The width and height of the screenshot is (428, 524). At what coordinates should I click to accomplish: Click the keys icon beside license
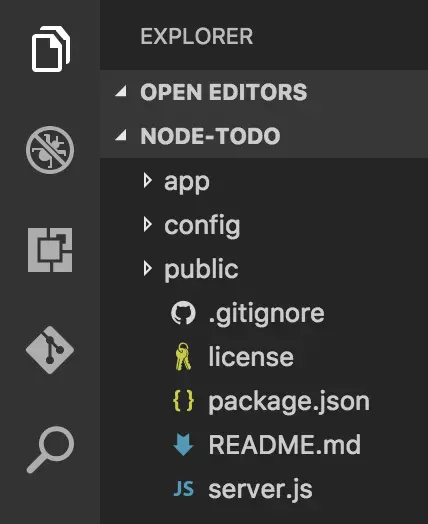point(183,357)
